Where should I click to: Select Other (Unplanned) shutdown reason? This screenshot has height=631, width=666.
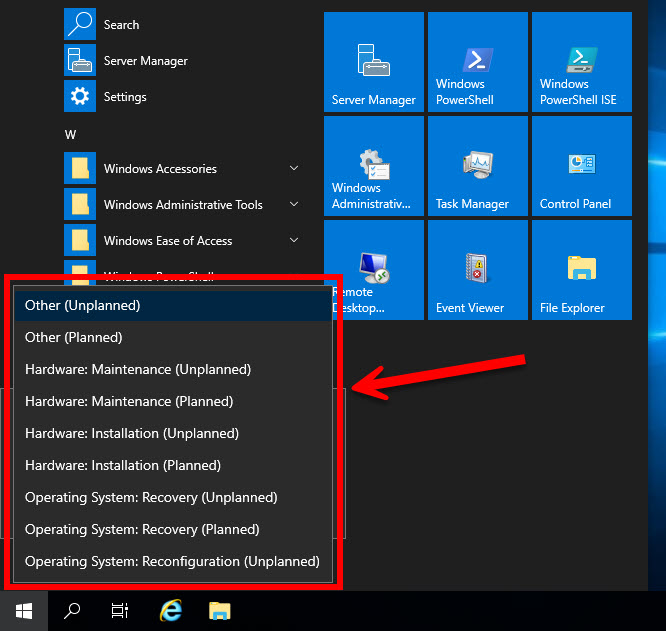173,305
